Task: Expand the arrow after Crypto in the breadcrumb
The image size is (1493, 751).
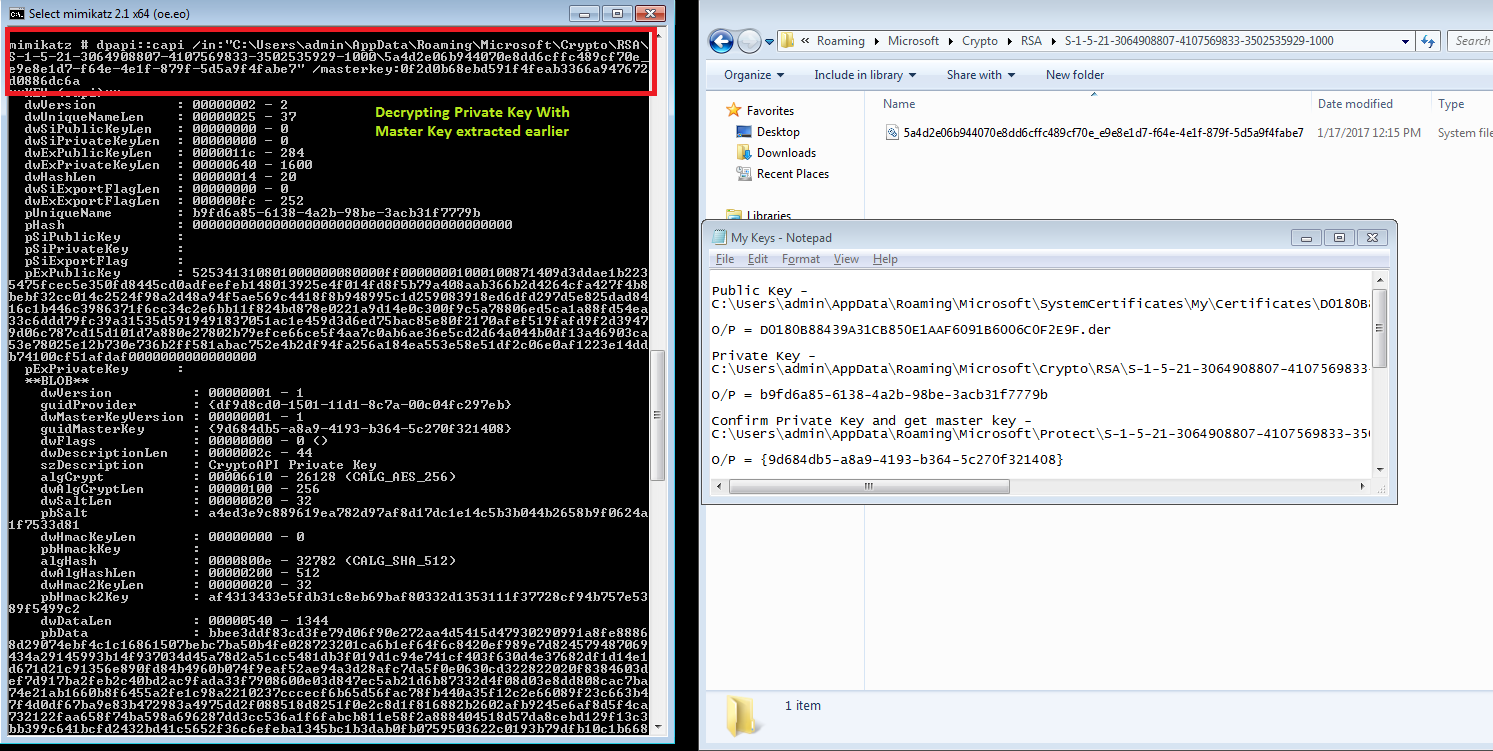Action: click(x=1009, y=41)
